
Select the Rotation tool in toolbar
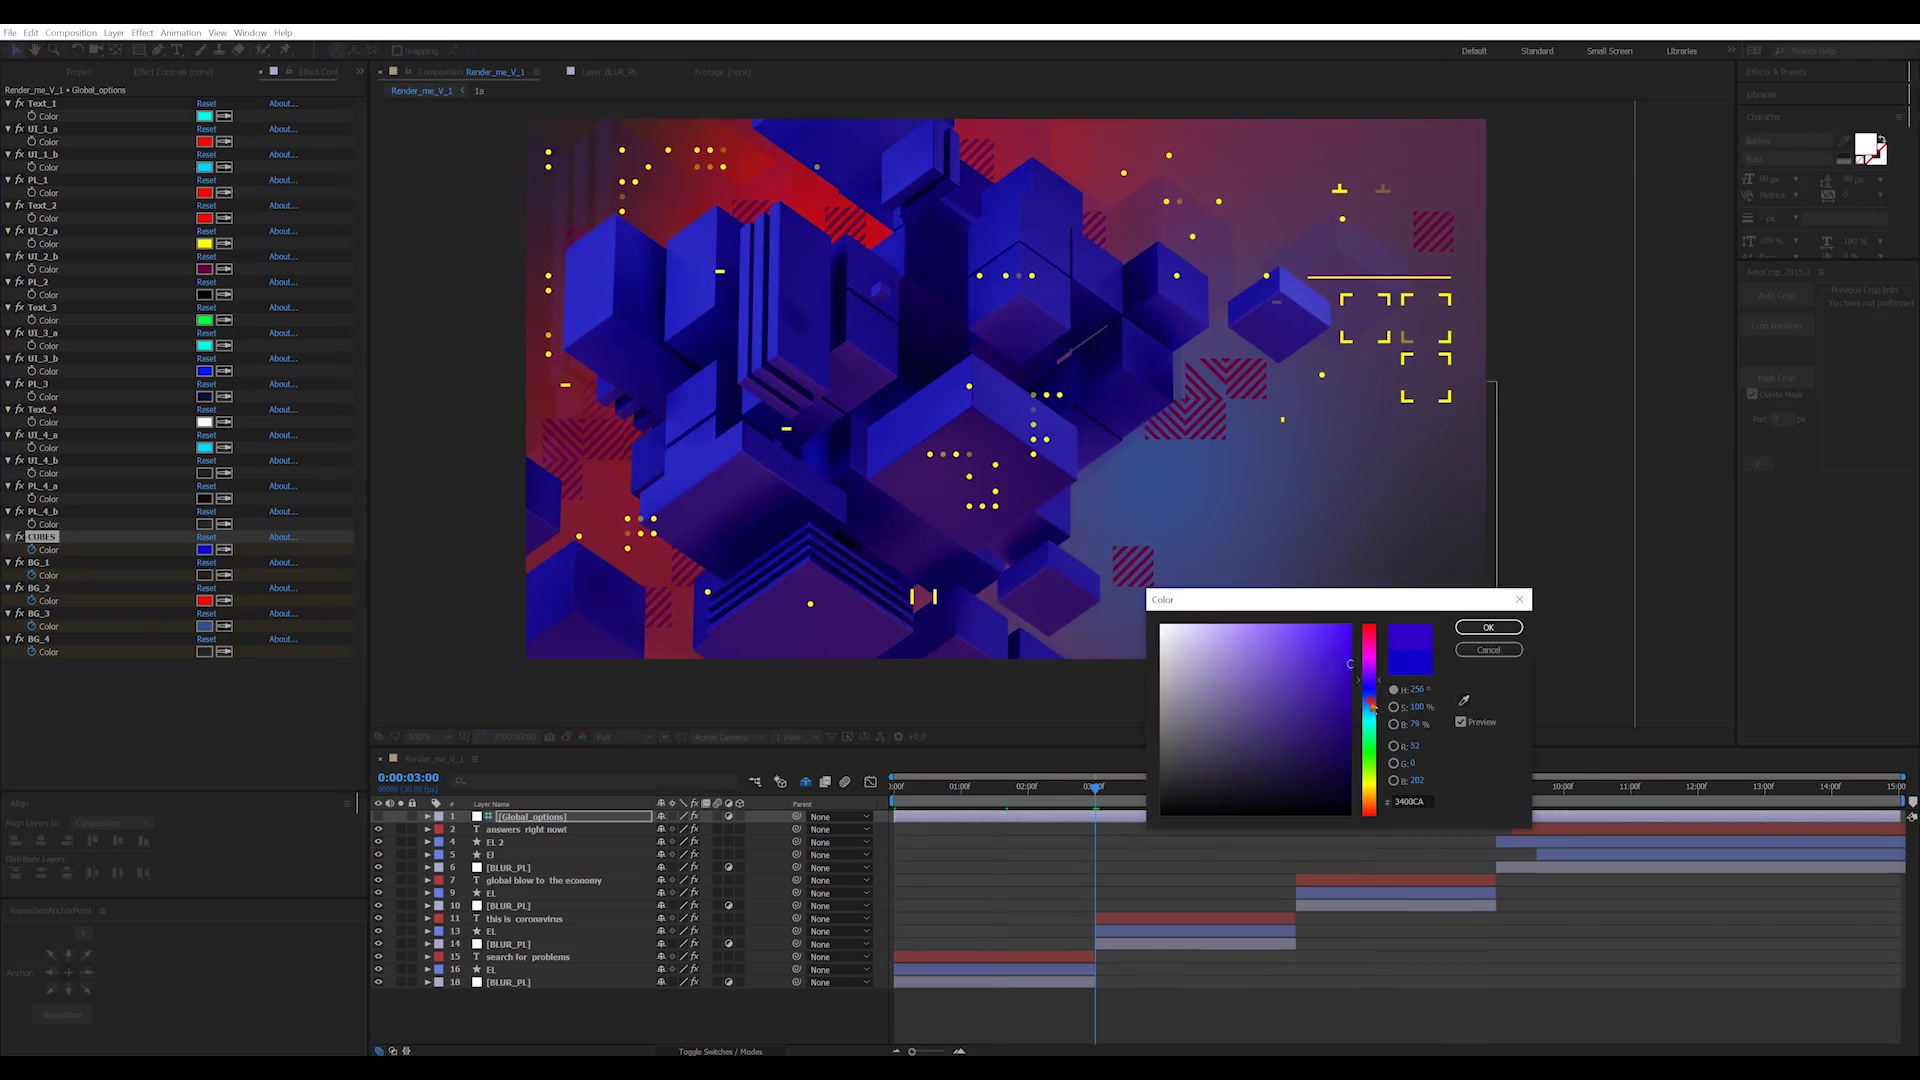point(78,50)
